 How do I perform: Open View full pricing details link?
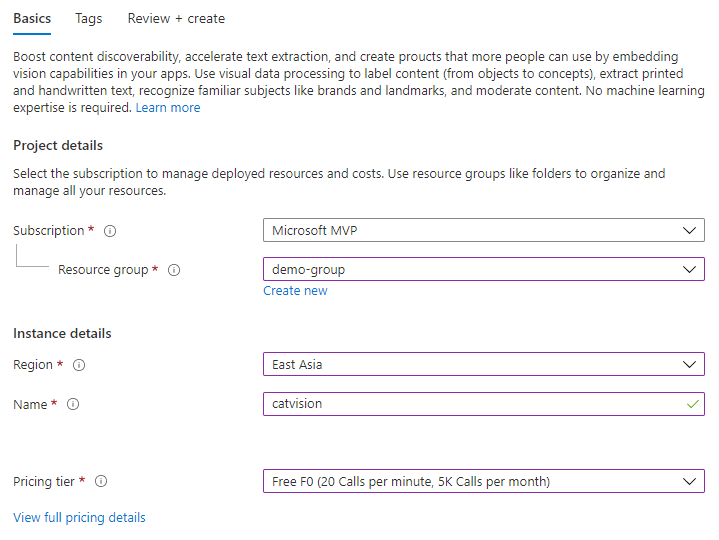[79, 518]
